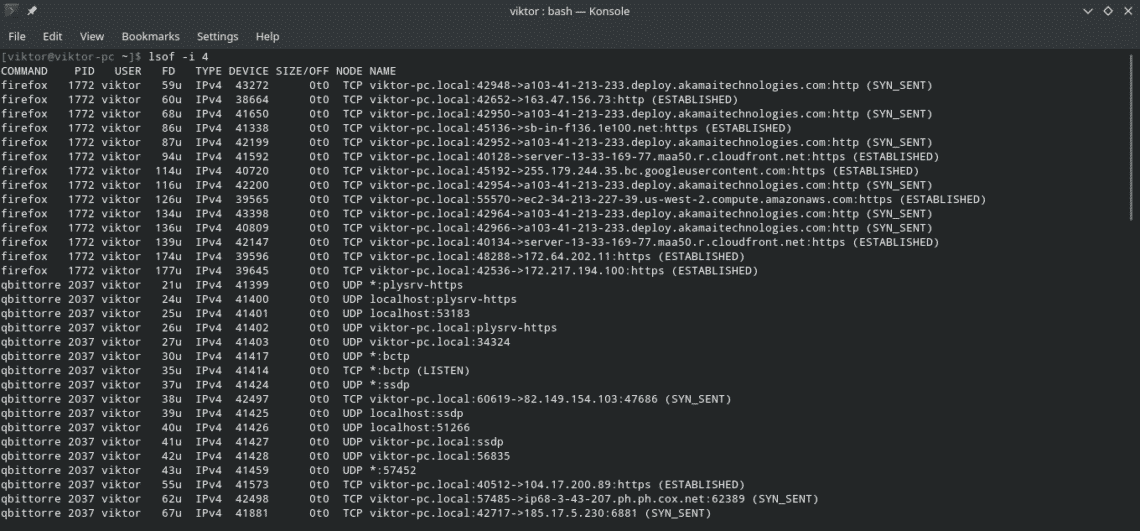
Task: Click the NAME column header text
Action: click(x=383, y=72)
